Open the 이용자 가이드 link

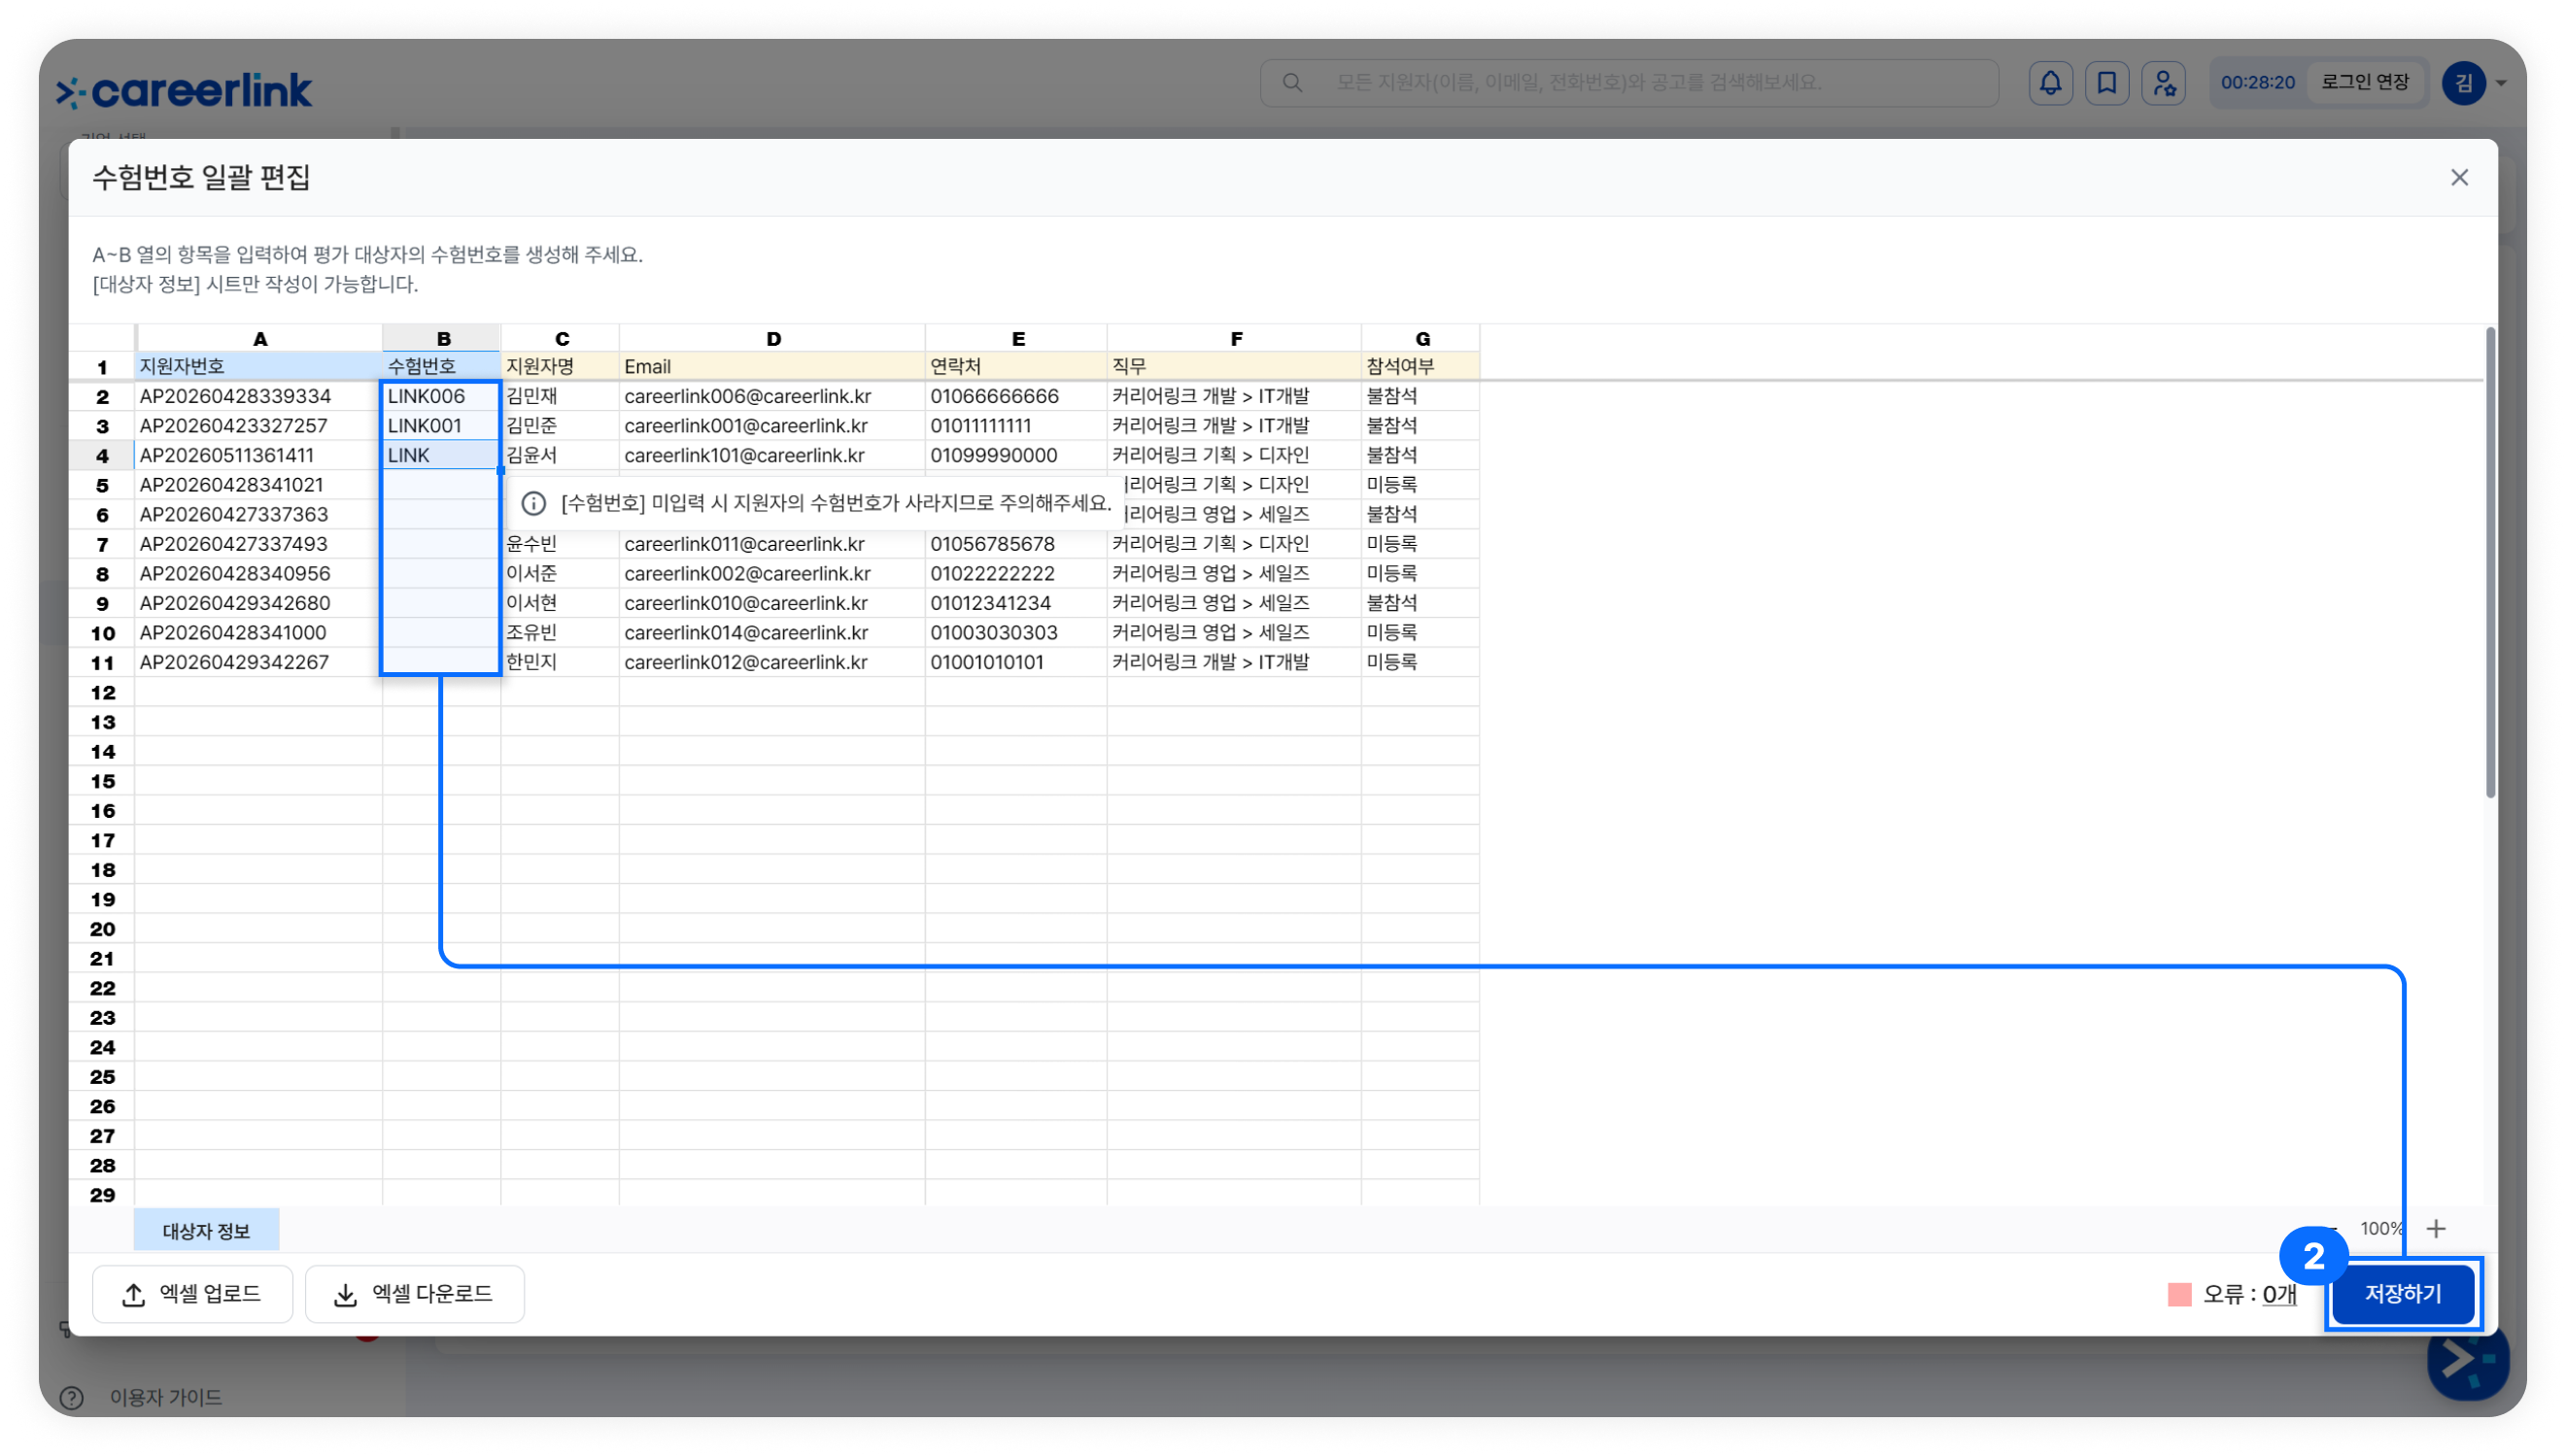(166, 1397)
